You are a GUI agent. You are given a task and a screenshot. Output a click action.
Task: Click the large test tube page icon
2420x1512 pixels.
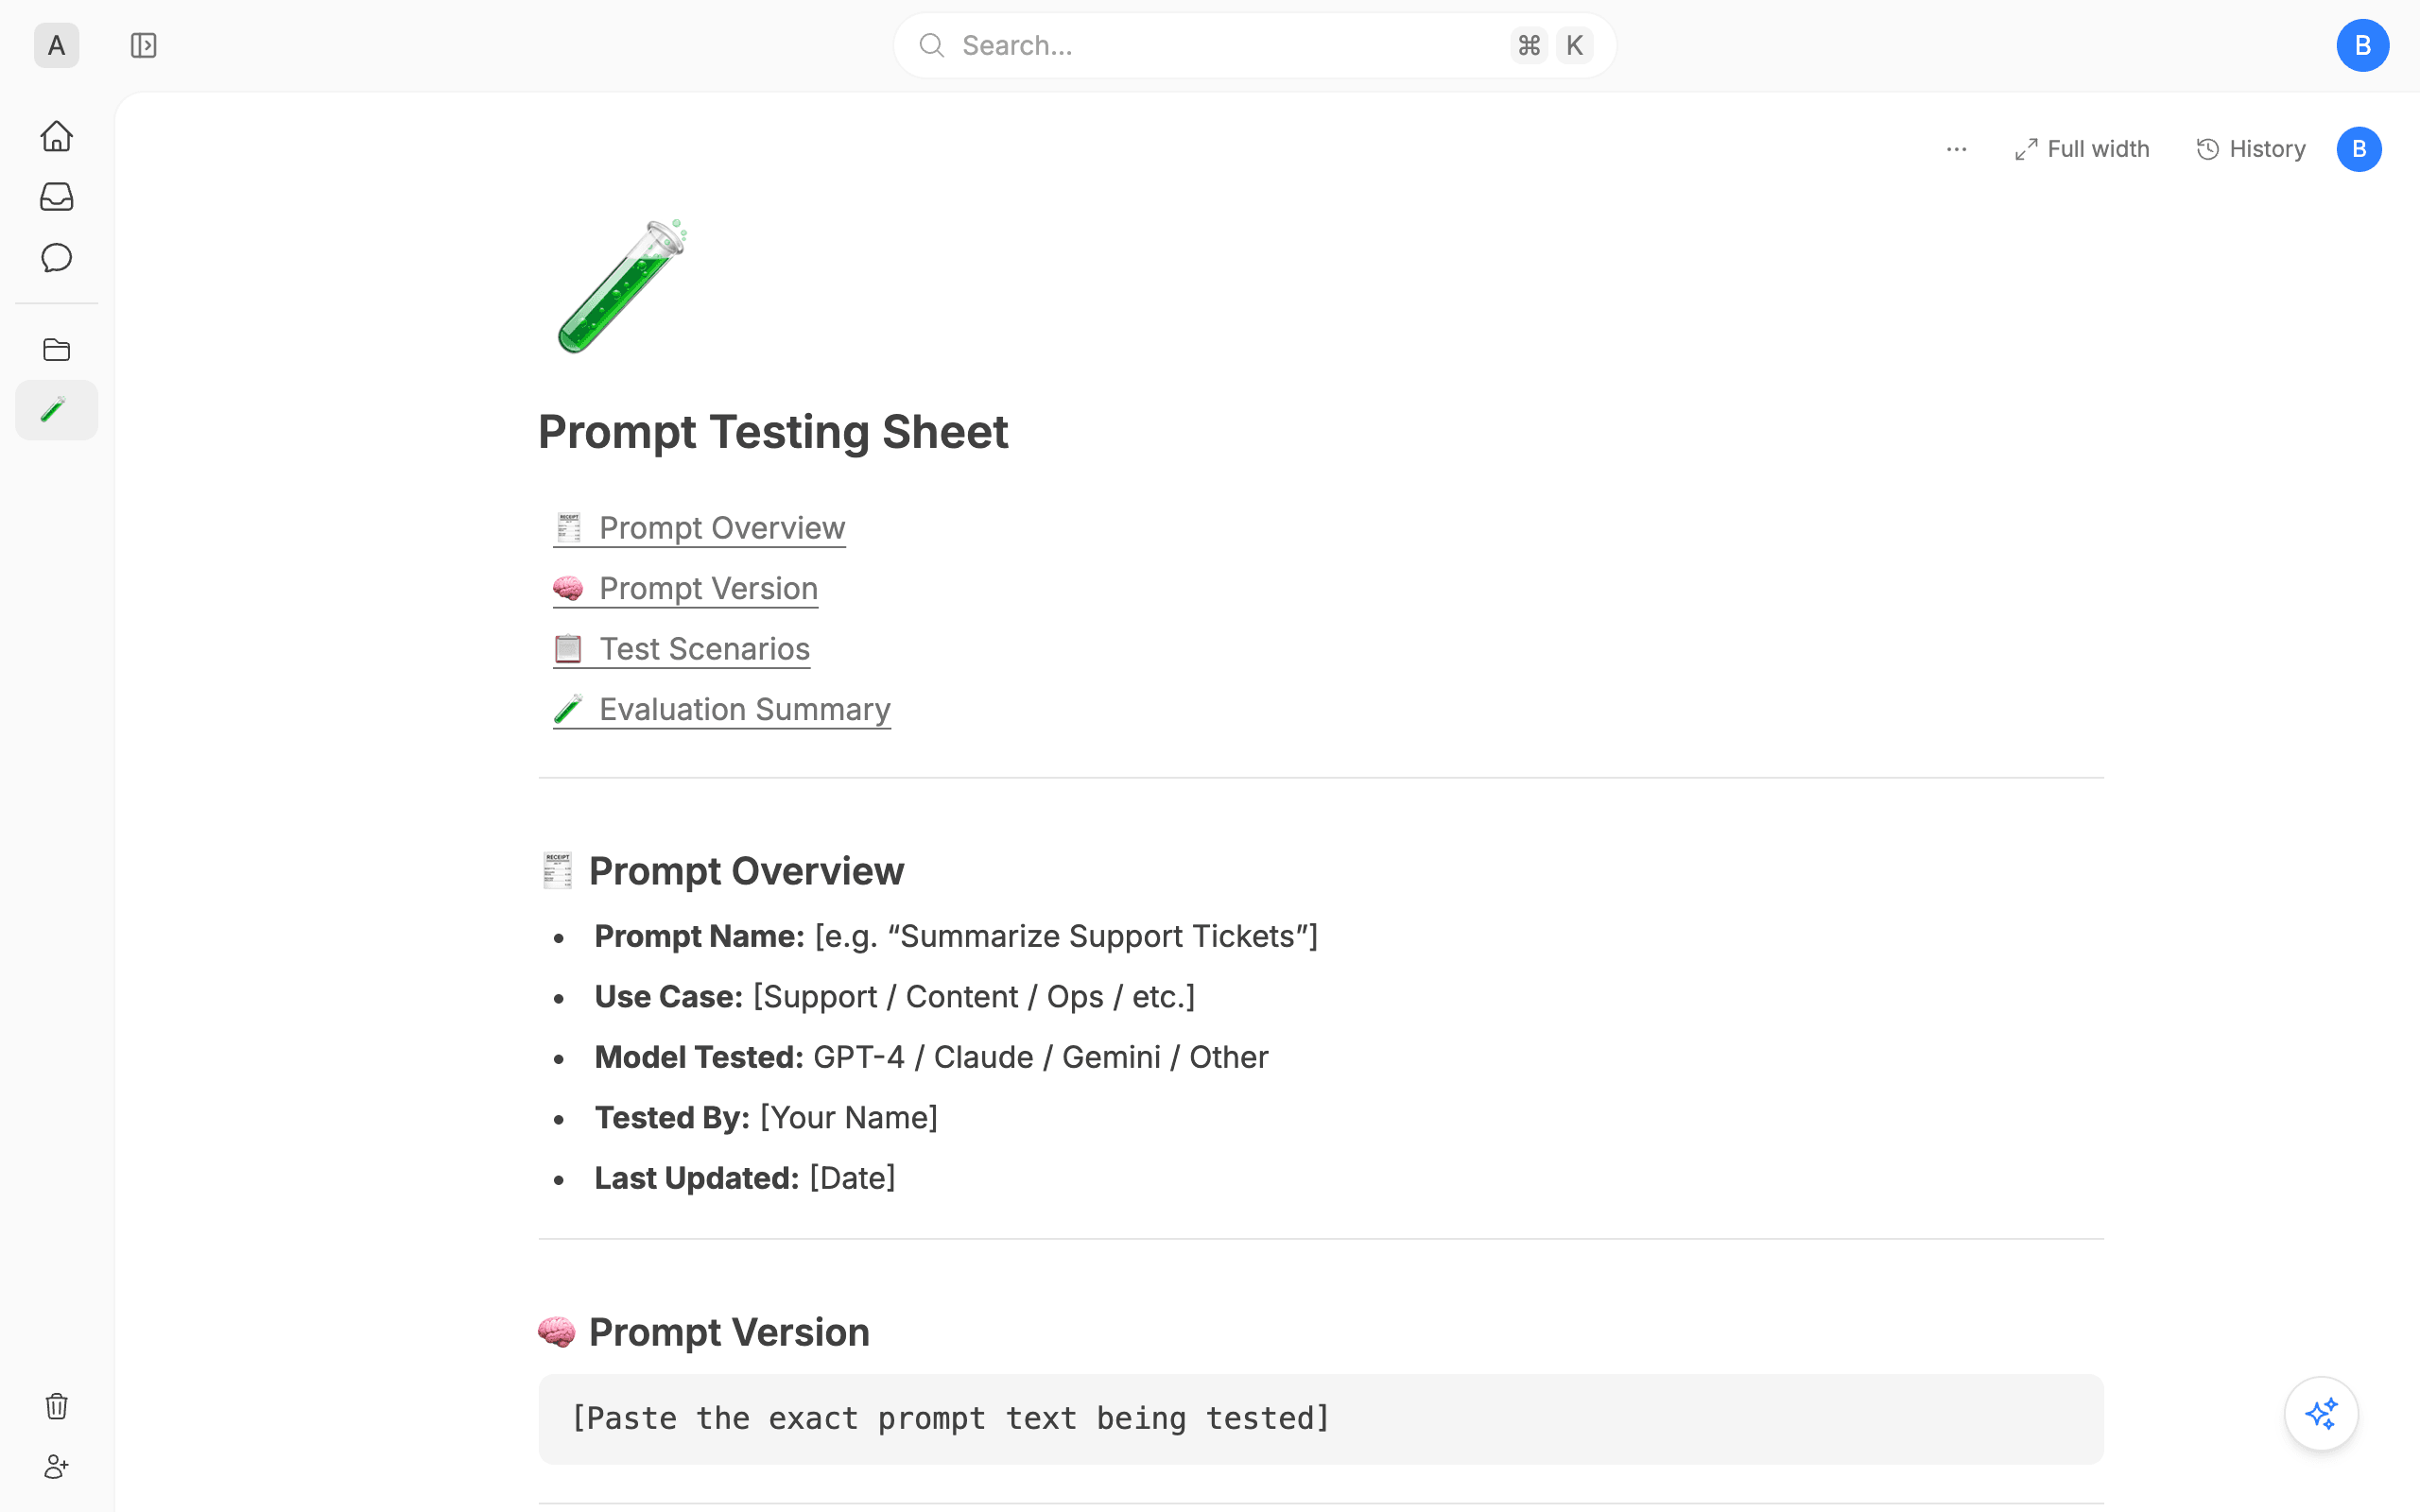tap(622, 287)
